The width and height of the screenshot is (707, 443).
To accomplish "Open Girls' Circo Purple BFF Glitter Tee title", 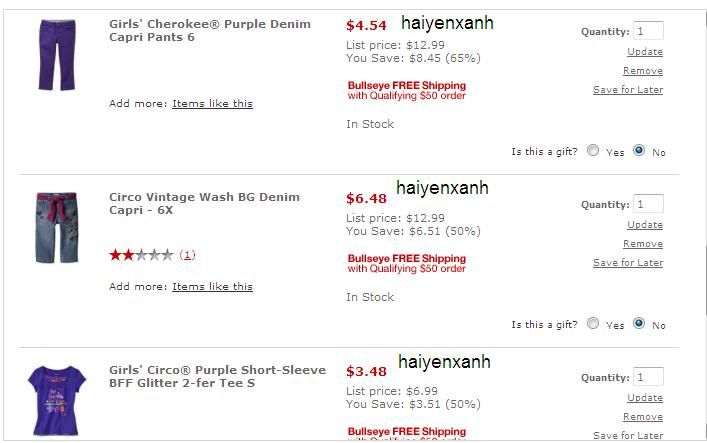I will point(217,377).
